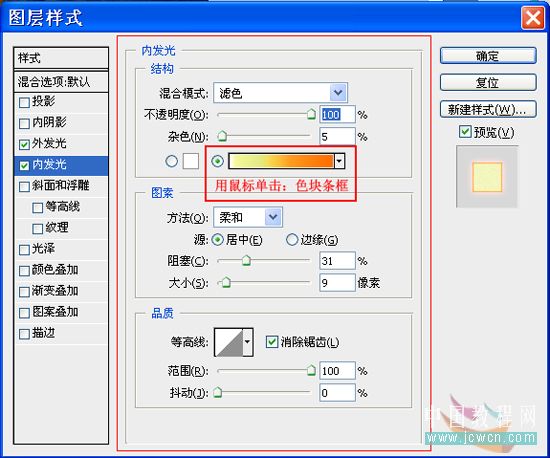The height and width of the screenshot is (458, 550).
Task: Close the 图层样式 dialog
Action: point(532,18)
